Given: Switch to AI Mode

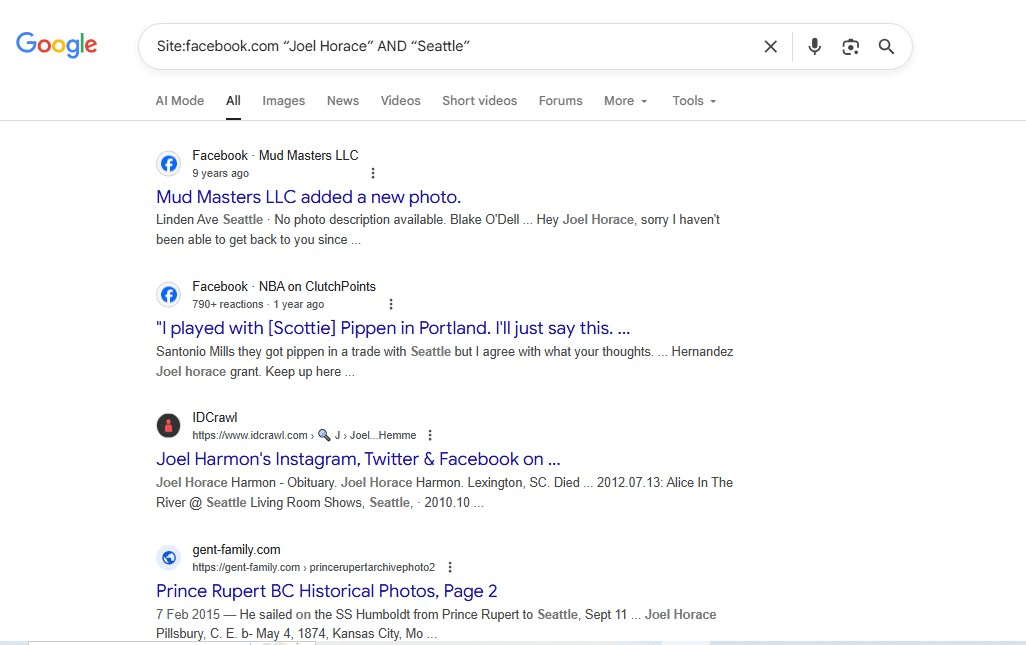Looking at the screenshot, I should (x=179, y=100).
